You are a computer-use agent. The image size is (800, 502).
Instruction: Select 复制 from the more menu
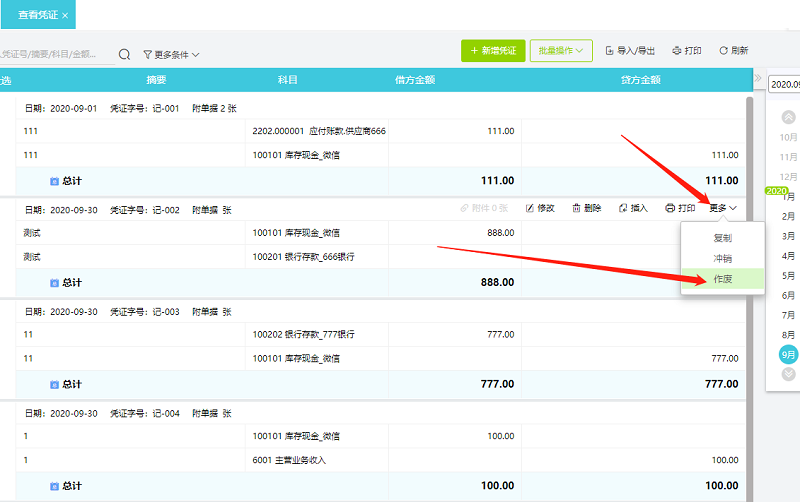coord(722,238)
